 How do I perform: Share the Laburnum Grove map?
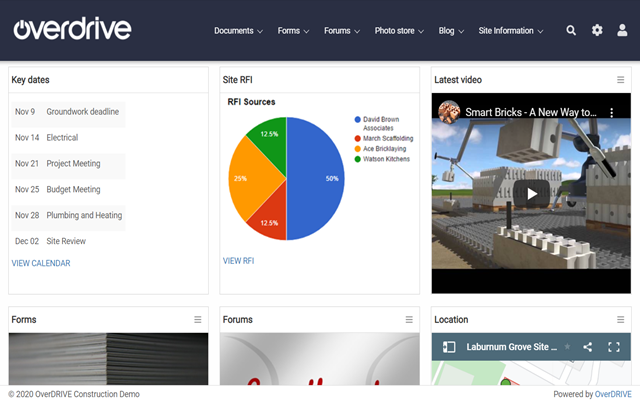tap(588, 347)
